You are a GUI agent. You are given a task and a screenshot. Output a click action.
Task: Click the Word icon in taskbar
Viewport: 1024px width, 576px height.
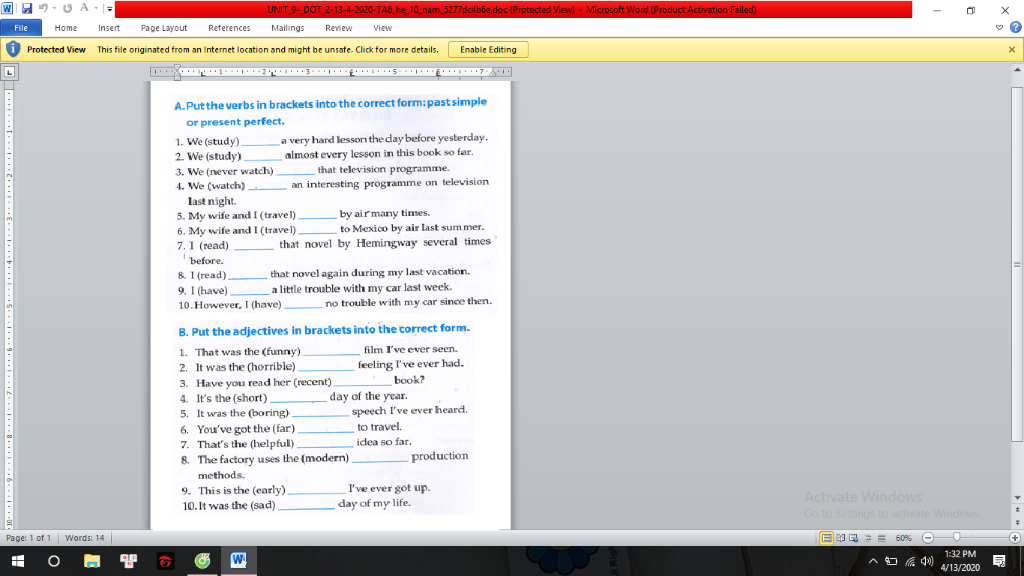[238, 561]
